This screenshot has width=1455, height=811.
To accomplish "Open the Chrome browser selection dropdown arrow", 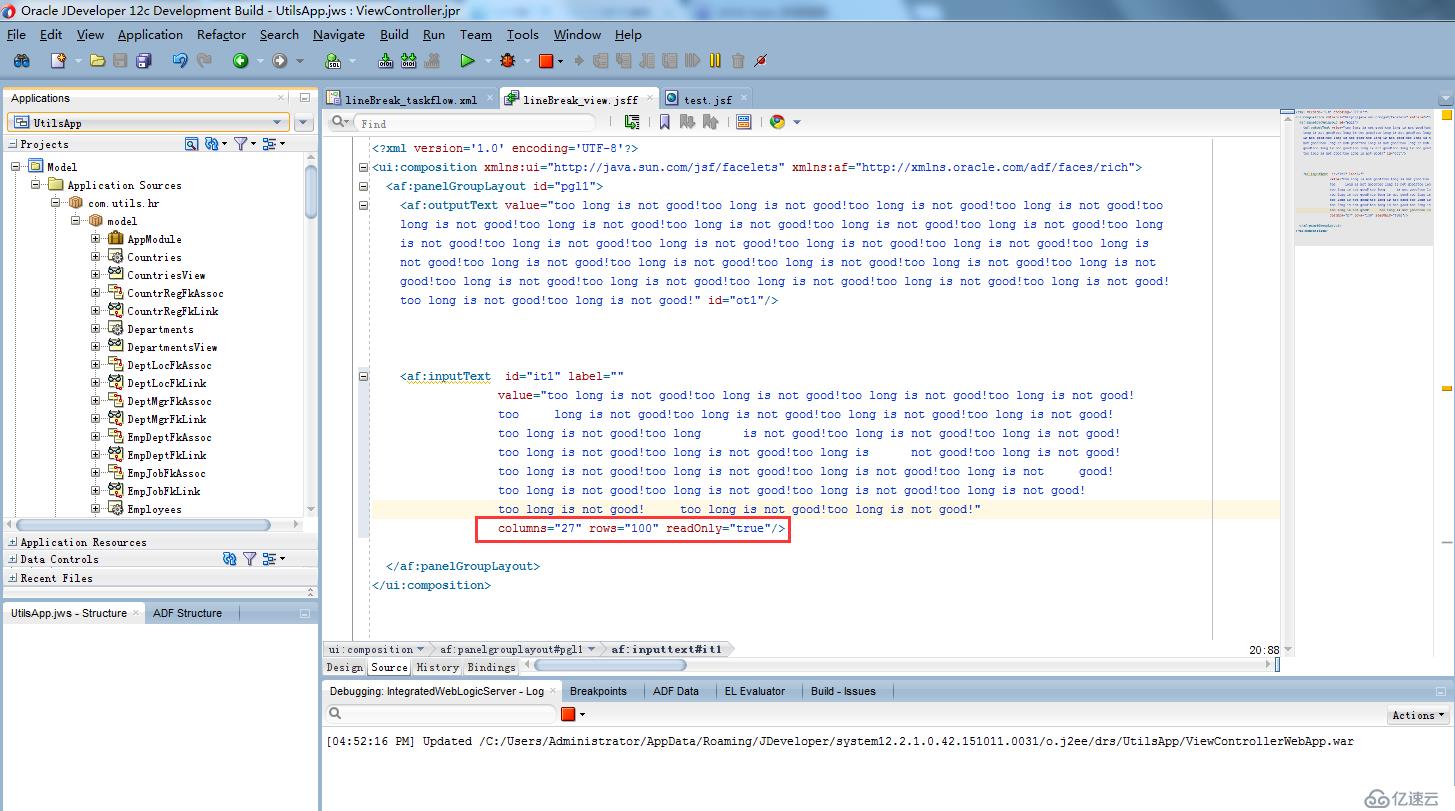I will coord(797,122).
